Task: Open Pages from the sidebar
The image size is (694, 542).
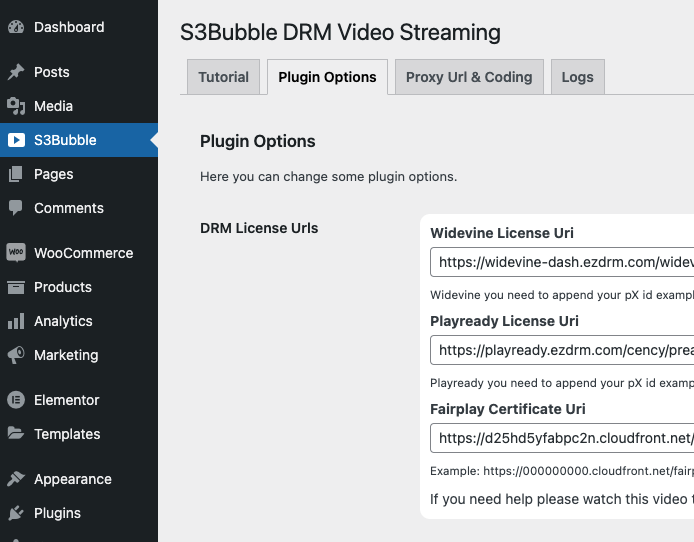Action: [x=79, y=174]
